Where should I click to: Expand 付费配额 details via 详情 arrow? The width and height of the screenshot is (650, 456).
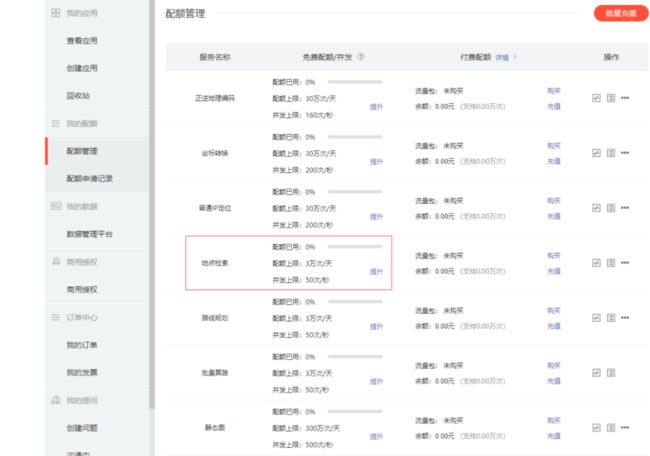coord(506,57)
